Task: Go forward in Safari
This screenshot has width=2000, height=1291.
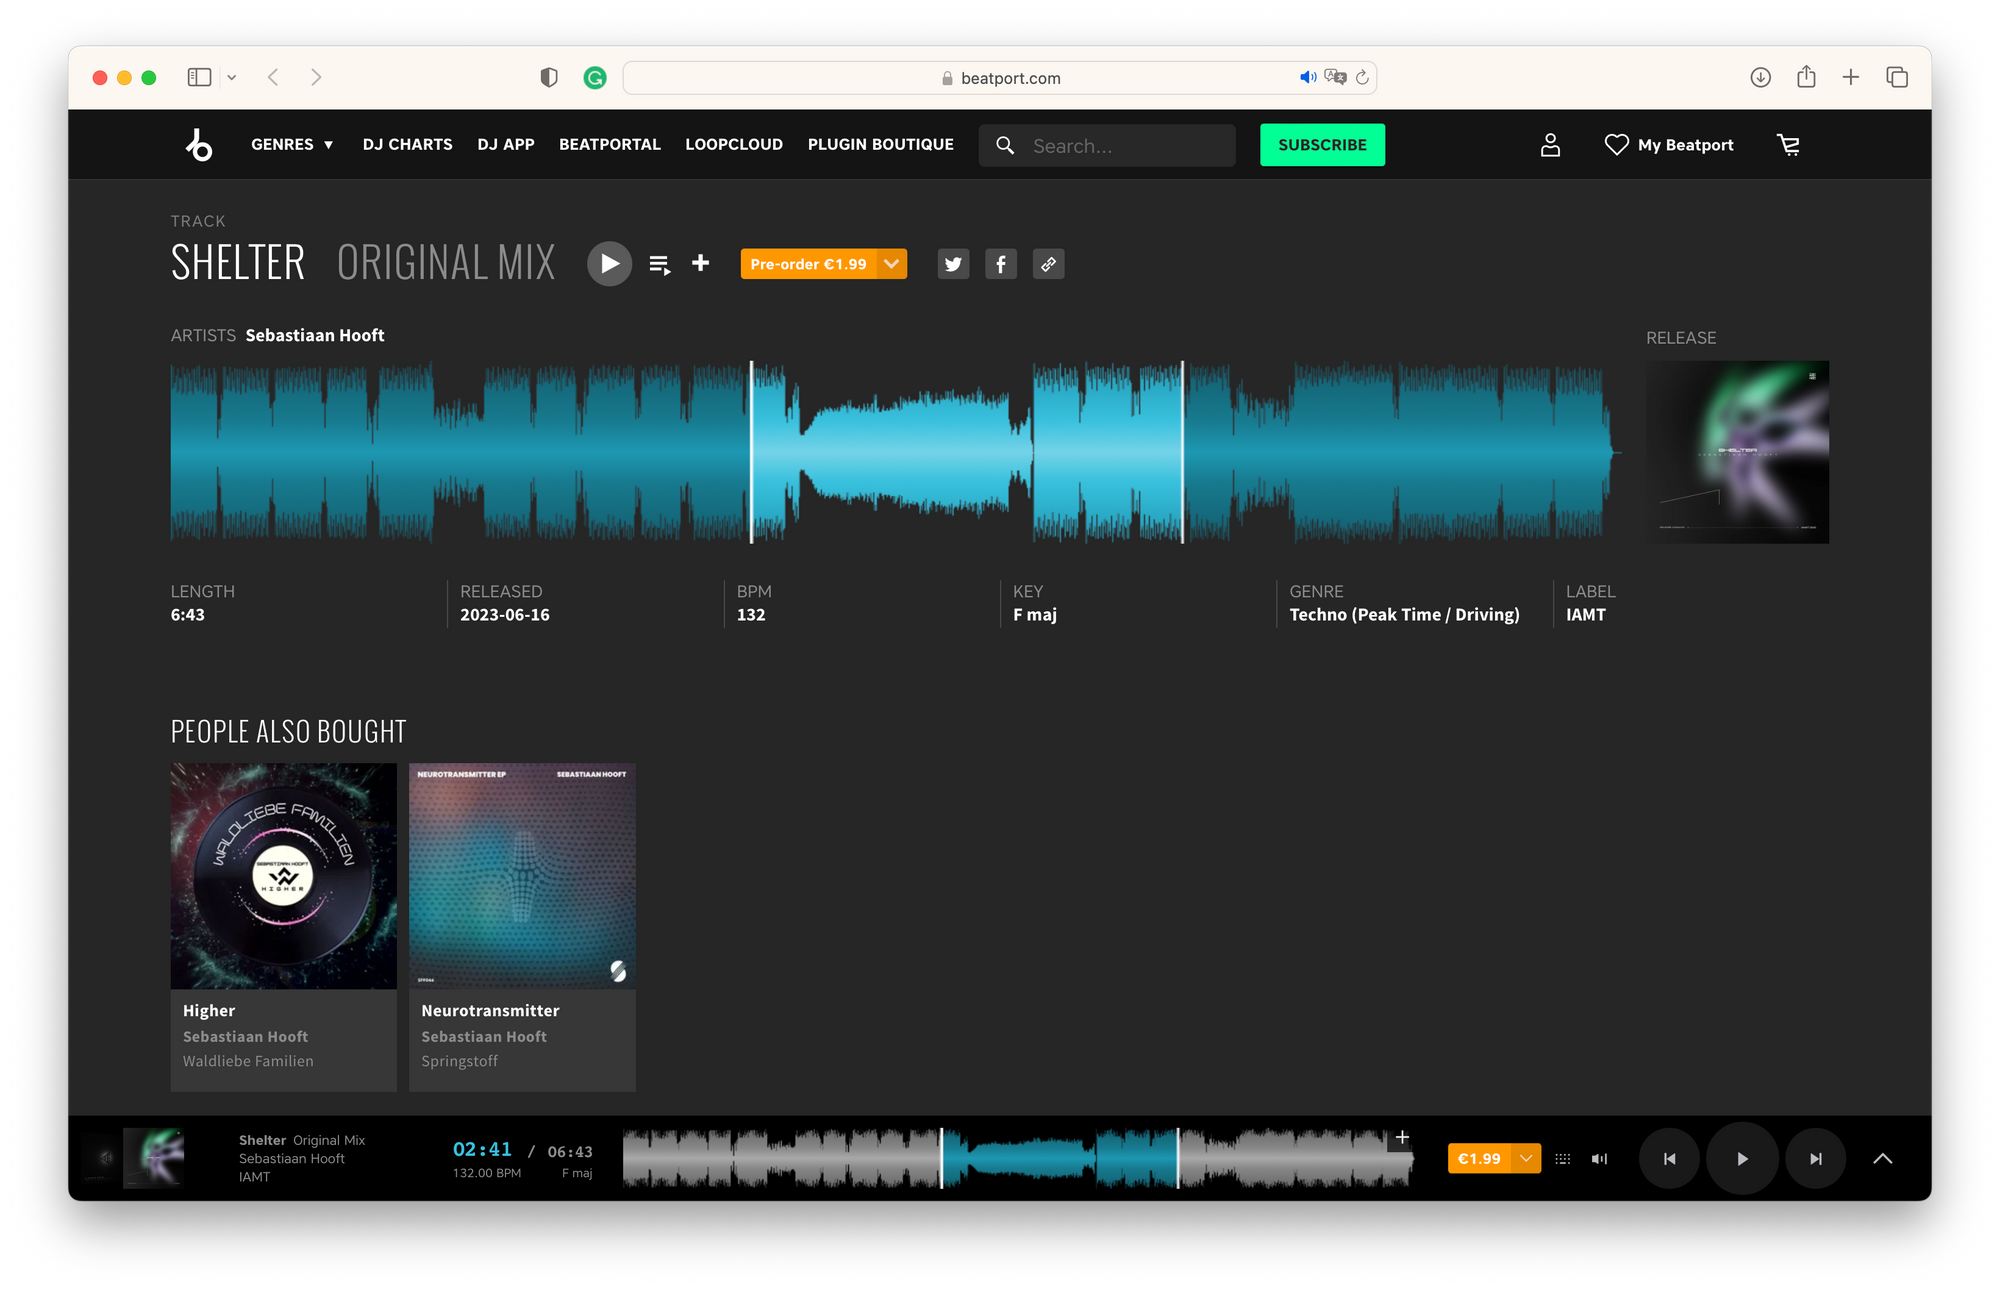Action: click(x=316, y=77)
